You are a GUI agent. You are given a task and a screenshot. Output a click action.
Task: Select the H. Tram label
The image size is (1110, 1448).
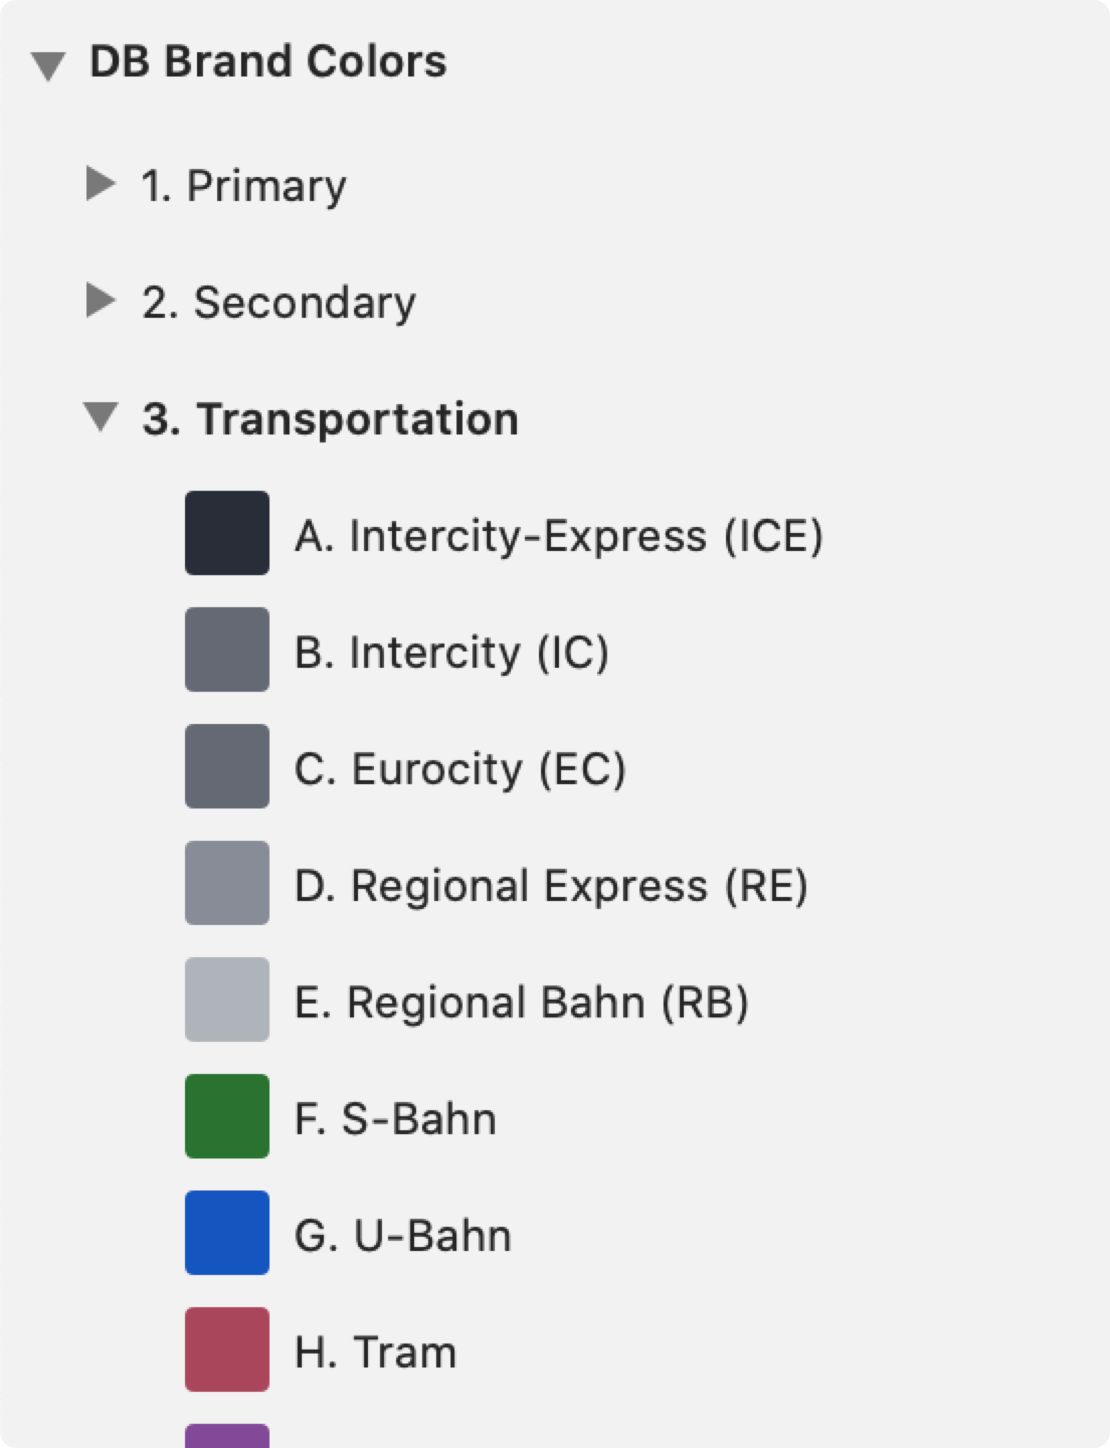click(375, 1352)
